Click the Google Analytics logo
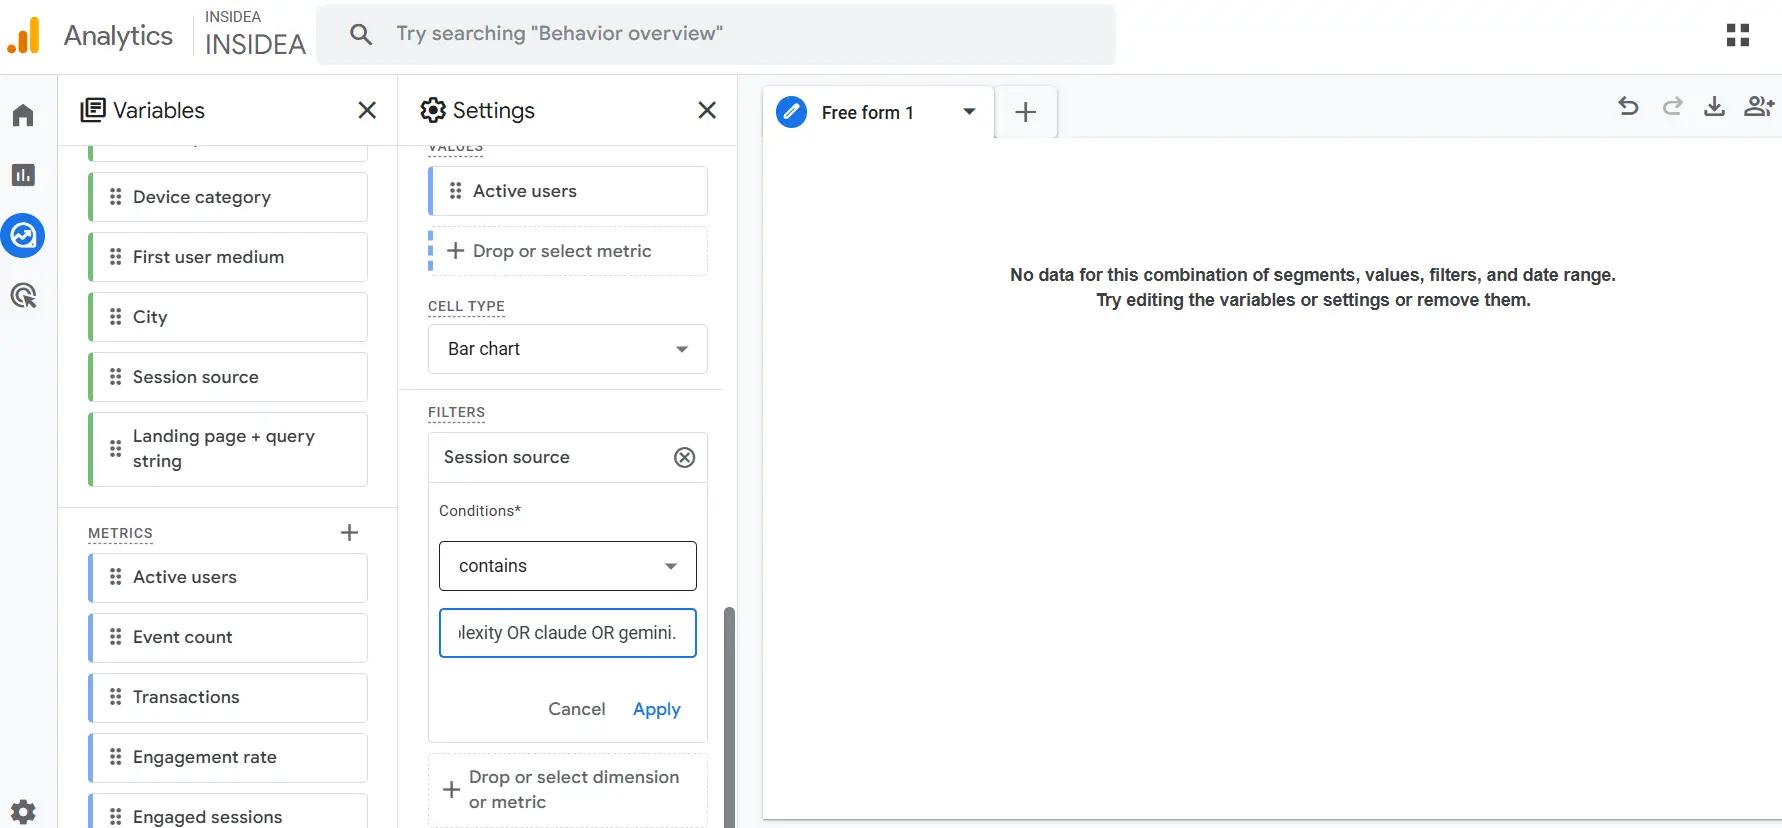The height and width of the screenshot is (828, 1782). [x=23, y=36]
